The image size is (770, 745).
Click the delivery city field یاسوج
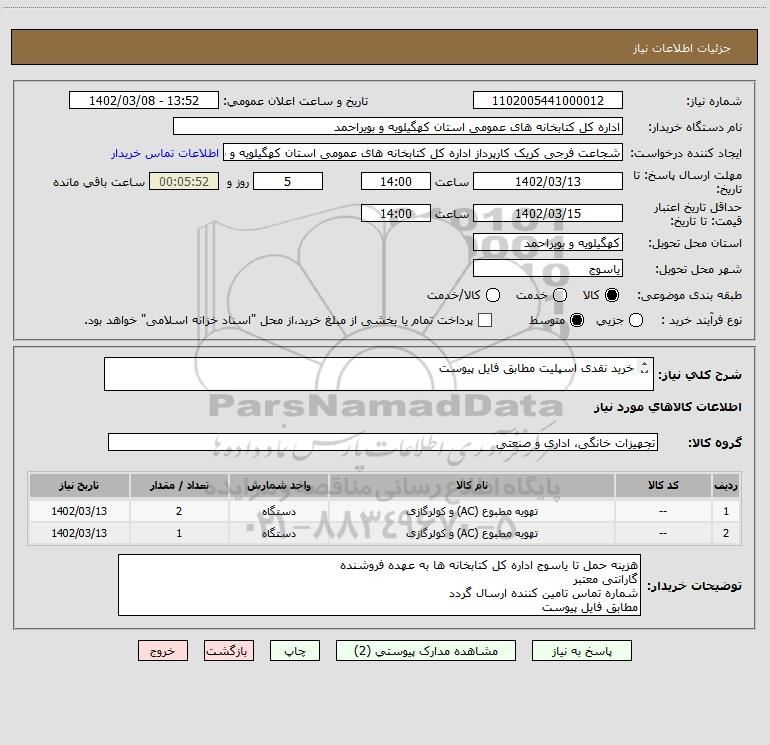pyautogui.click(x=548, y=268)
